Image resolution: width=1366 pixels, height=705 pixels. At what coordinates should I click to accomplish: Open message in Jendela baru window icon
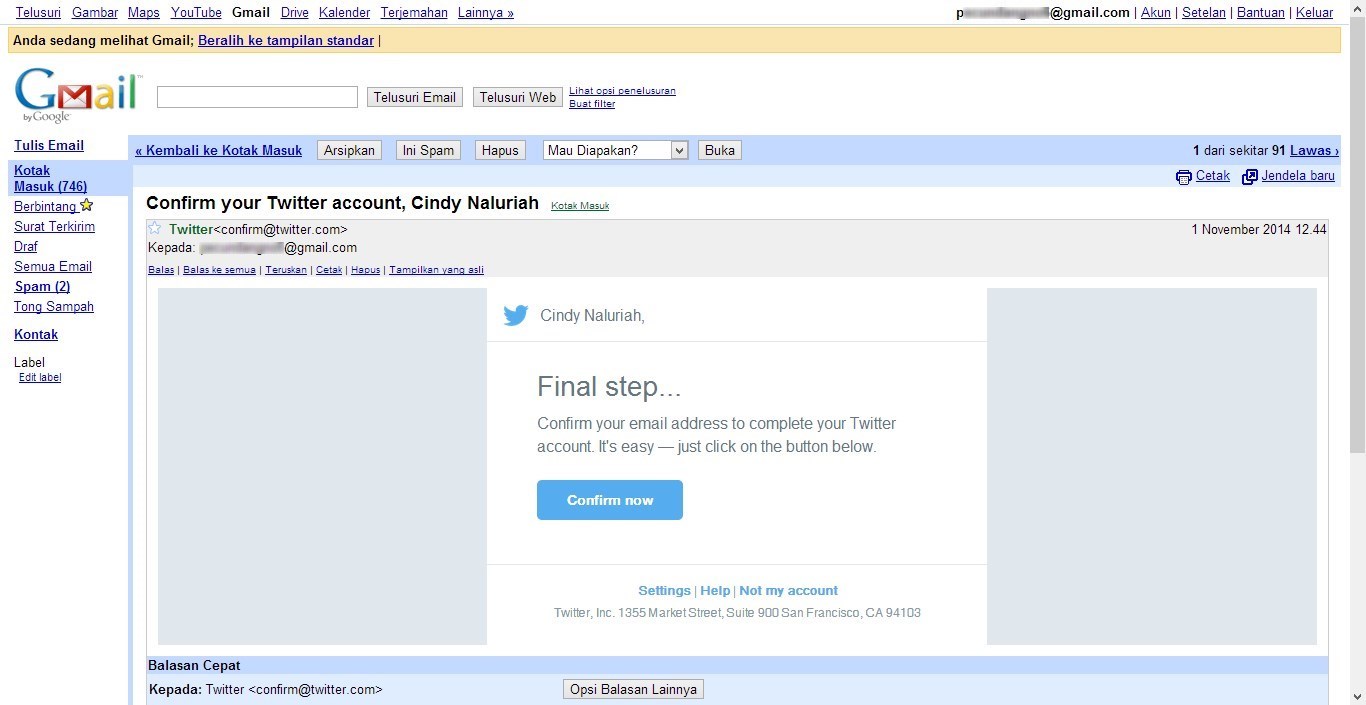(x=1250, y=176)
